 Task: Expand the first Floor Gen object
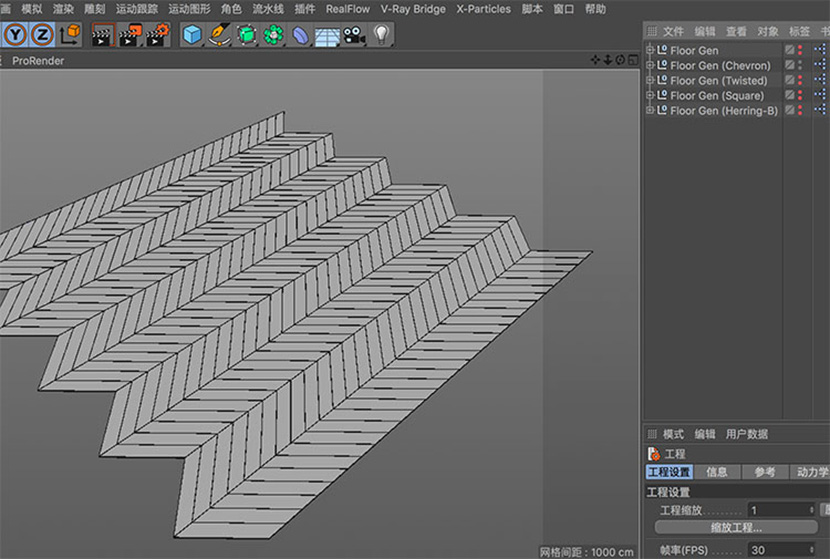pos(650,50)
